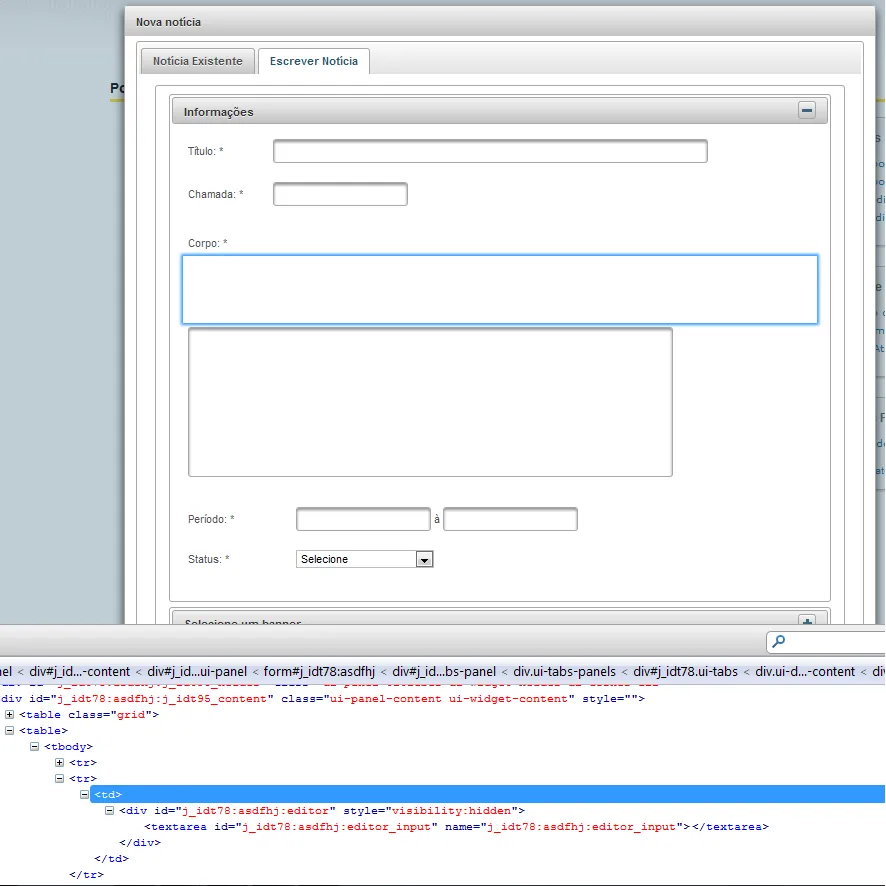
Task: Select the Escrever Notícia tab
Action: 313,61
